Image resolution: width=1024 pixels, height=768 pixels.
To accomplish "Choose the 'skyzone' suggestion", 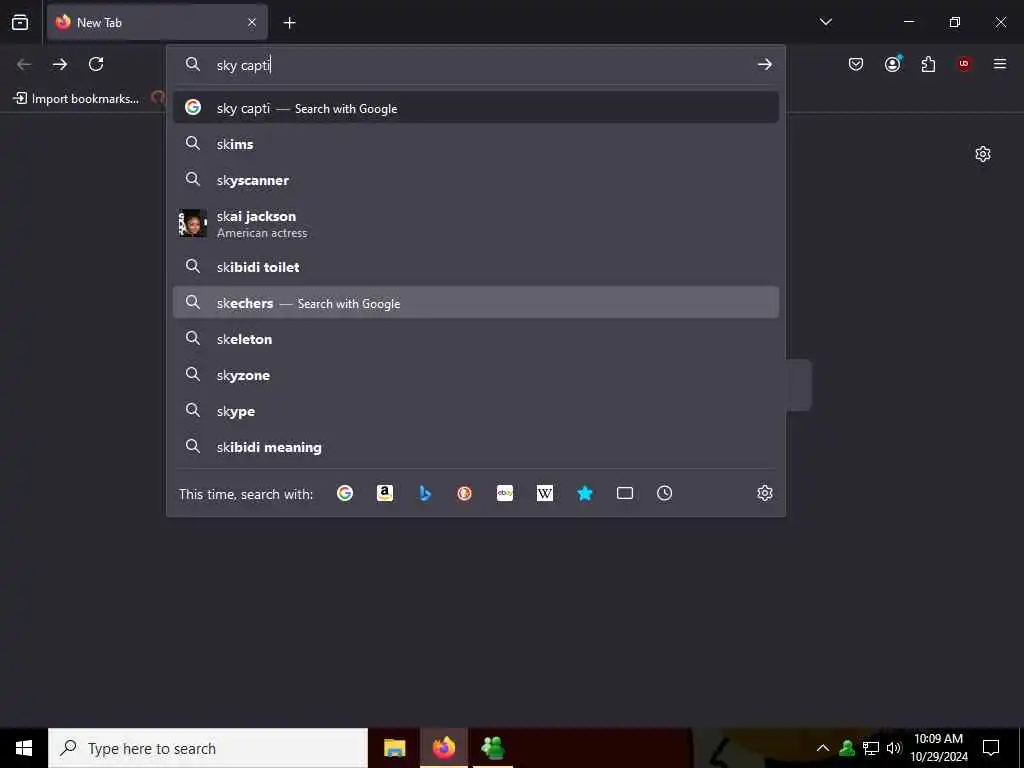I will click(x=475, y=374).
